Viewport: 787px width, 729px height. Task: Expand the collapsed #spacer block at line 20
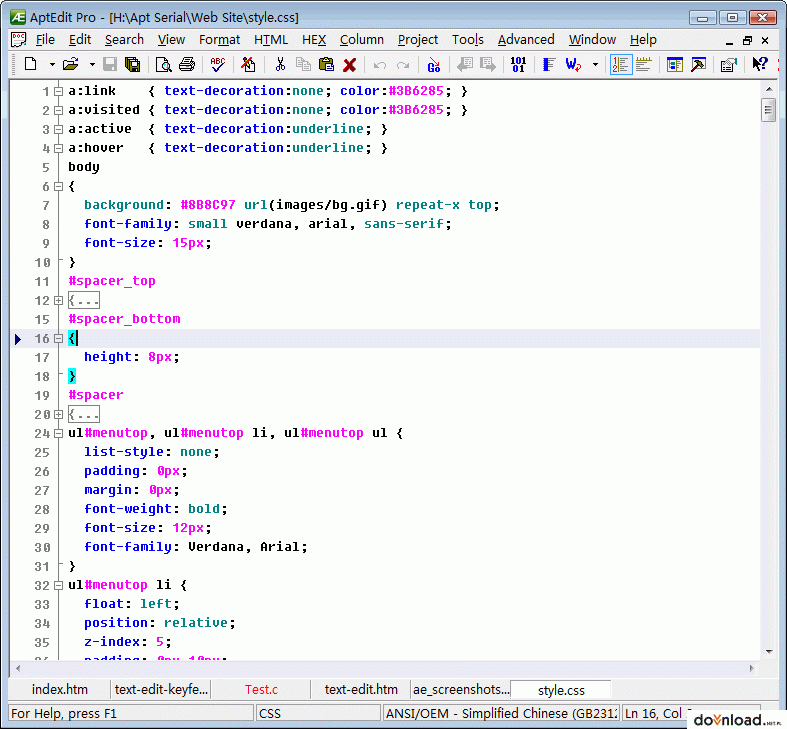[58, 414]
